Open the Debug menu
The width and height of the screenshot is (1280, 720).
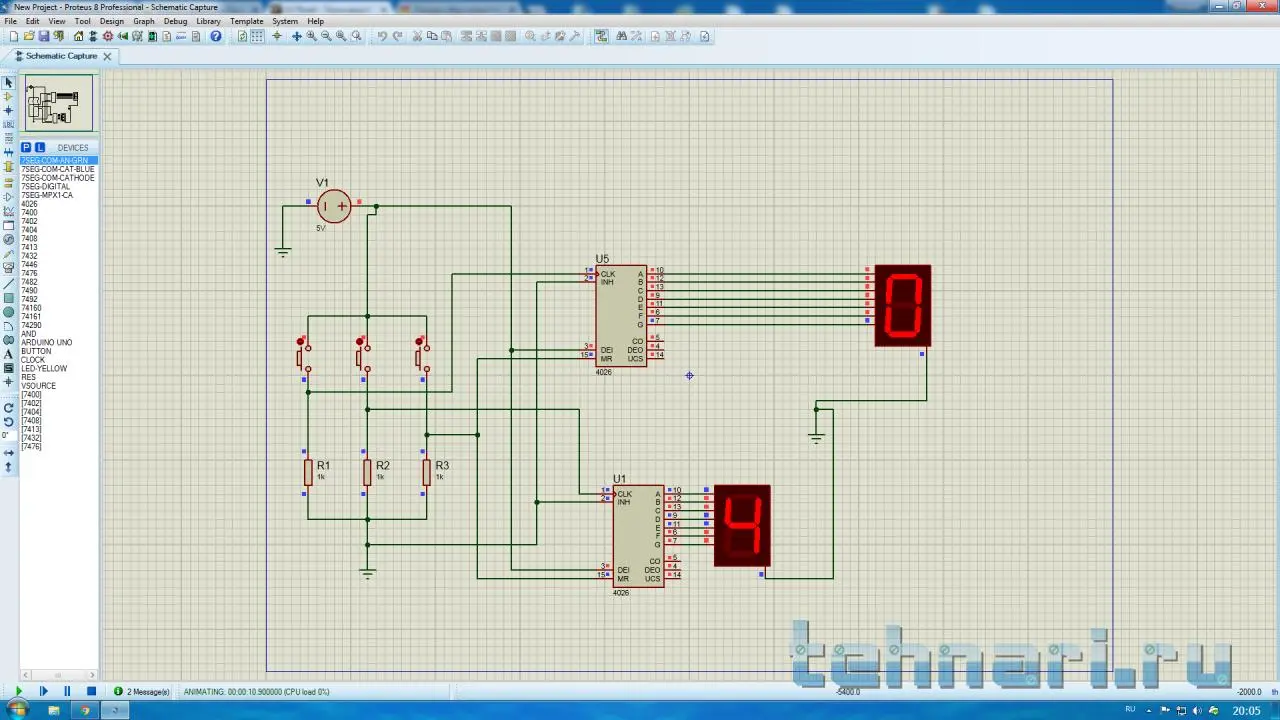point(175,21)
